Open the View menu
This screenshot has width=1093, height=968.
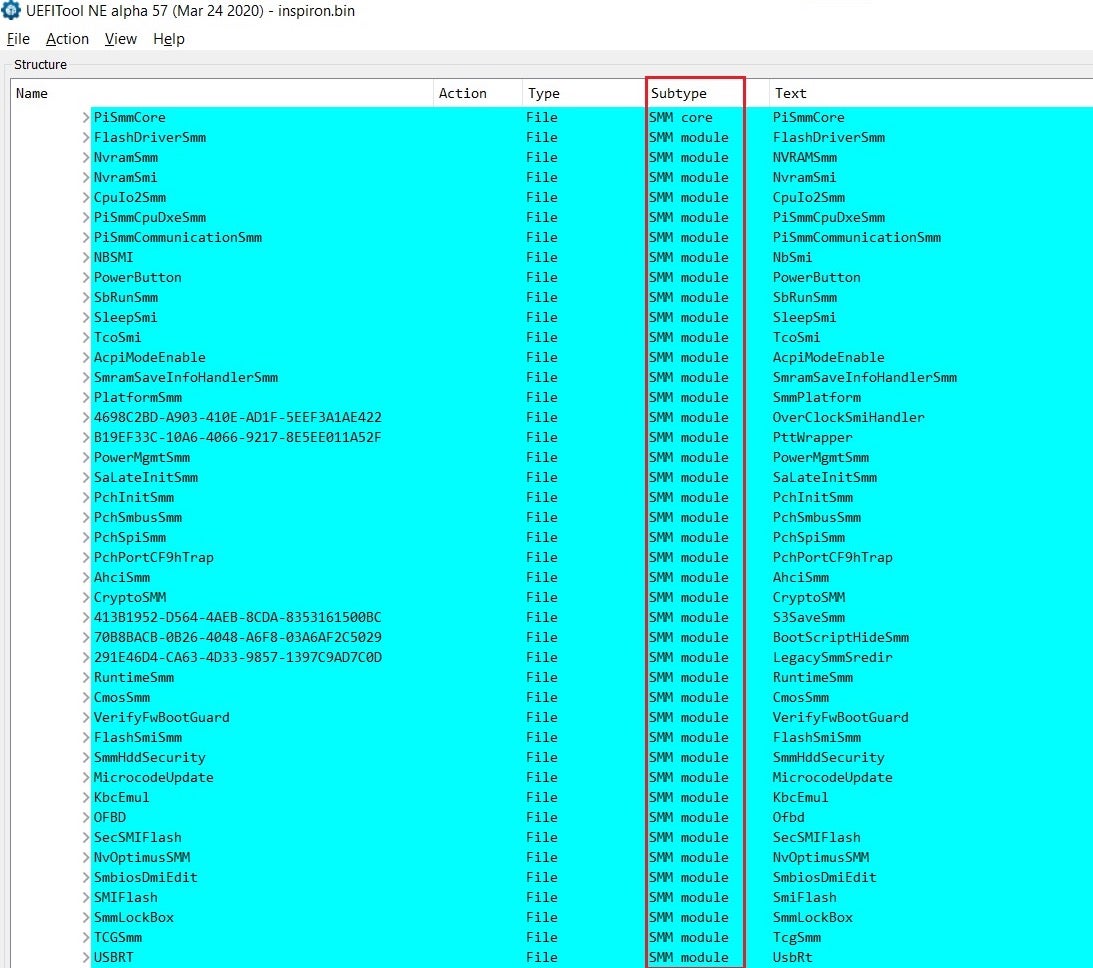tap(120, 39)
